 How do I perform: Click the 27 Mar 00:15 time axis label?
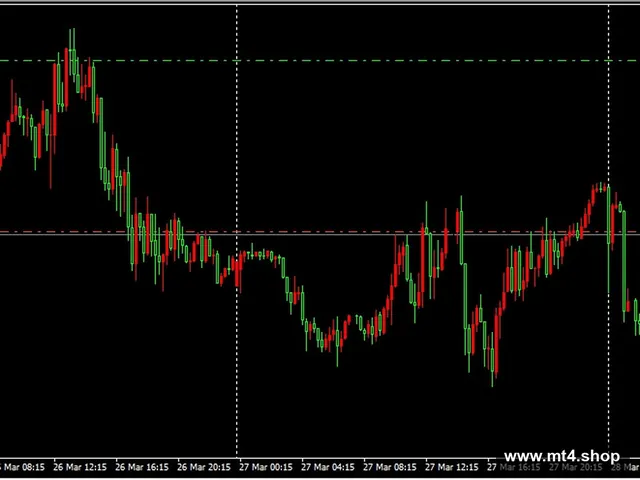point(266,467)
